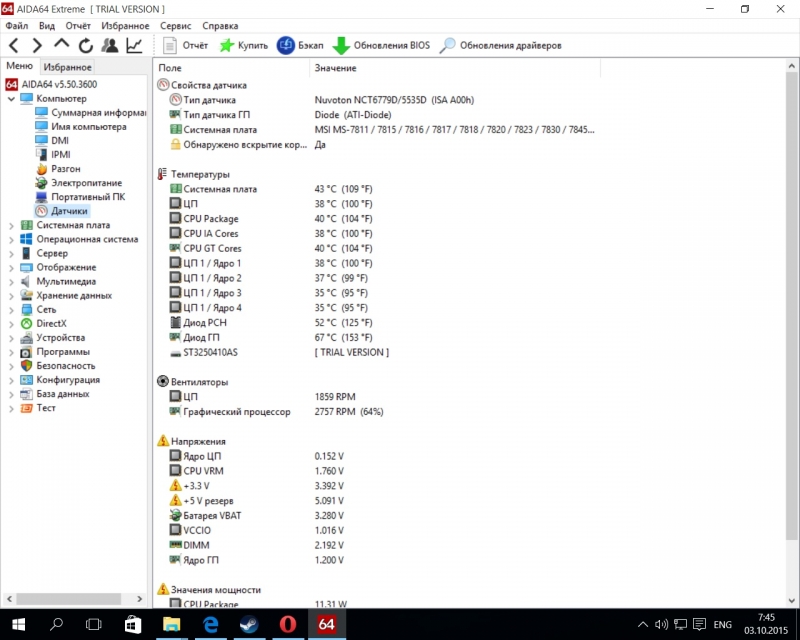Collapse the Компьютер tree node
800x640 pixels.
tap(11, 99)
